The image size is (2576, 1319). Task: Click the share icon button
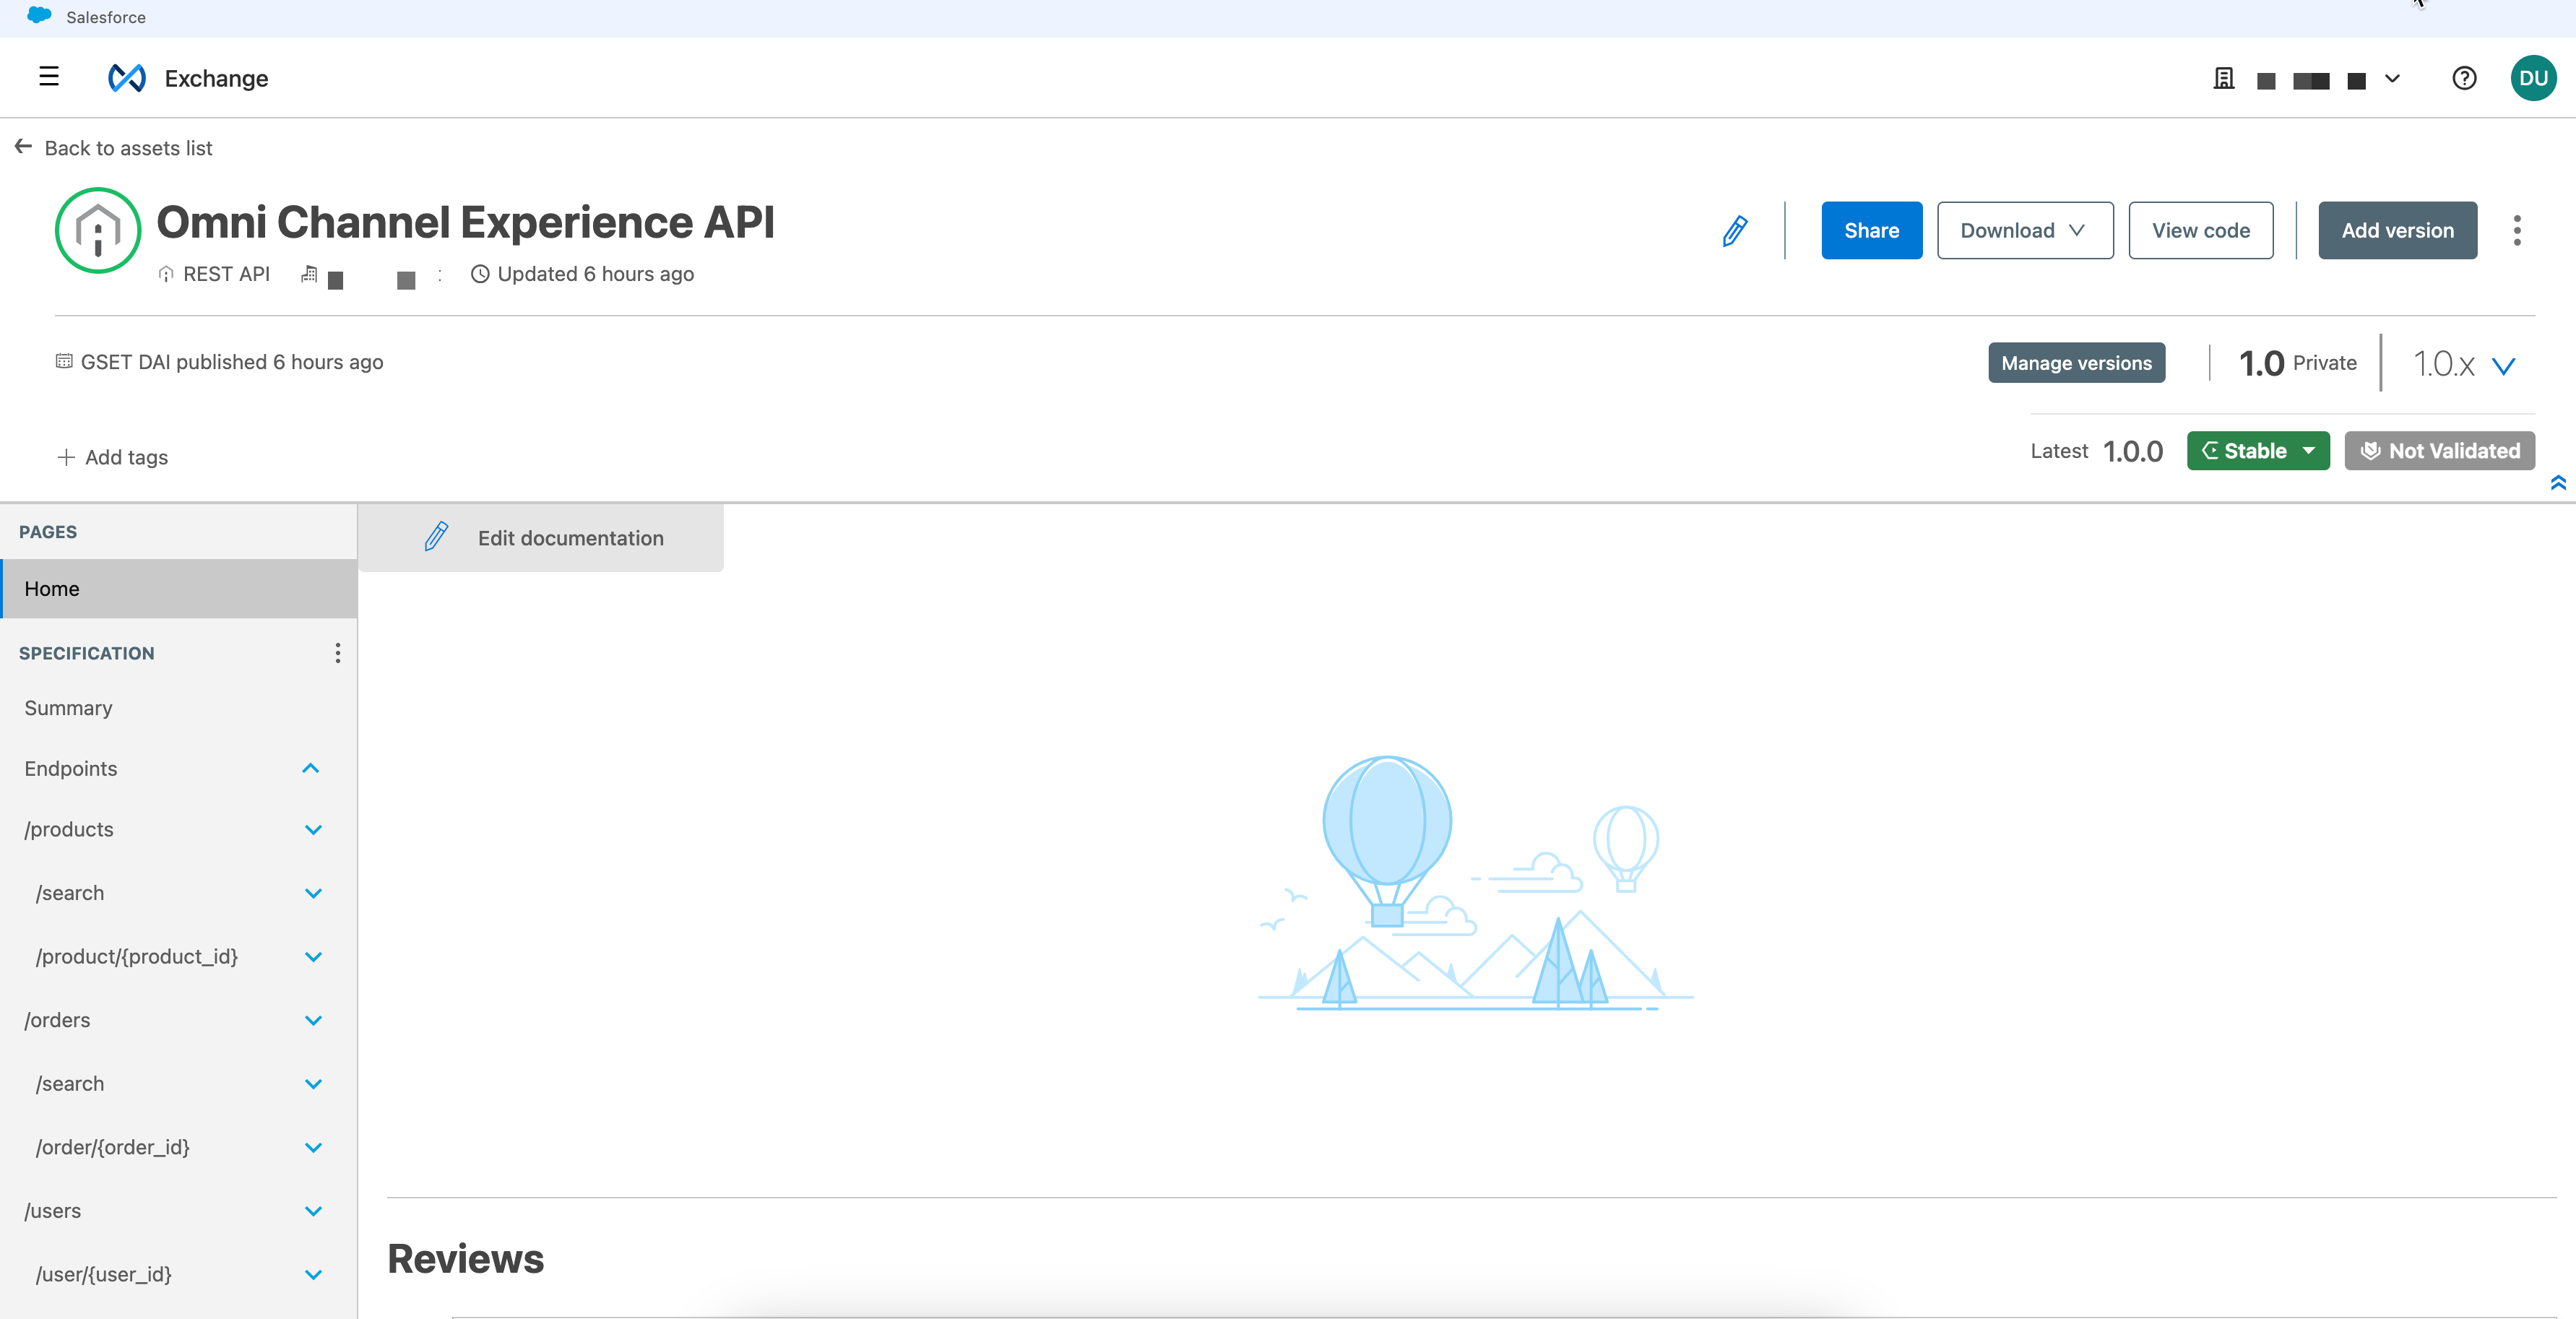pyautogui.click(x=1872, y=230)
